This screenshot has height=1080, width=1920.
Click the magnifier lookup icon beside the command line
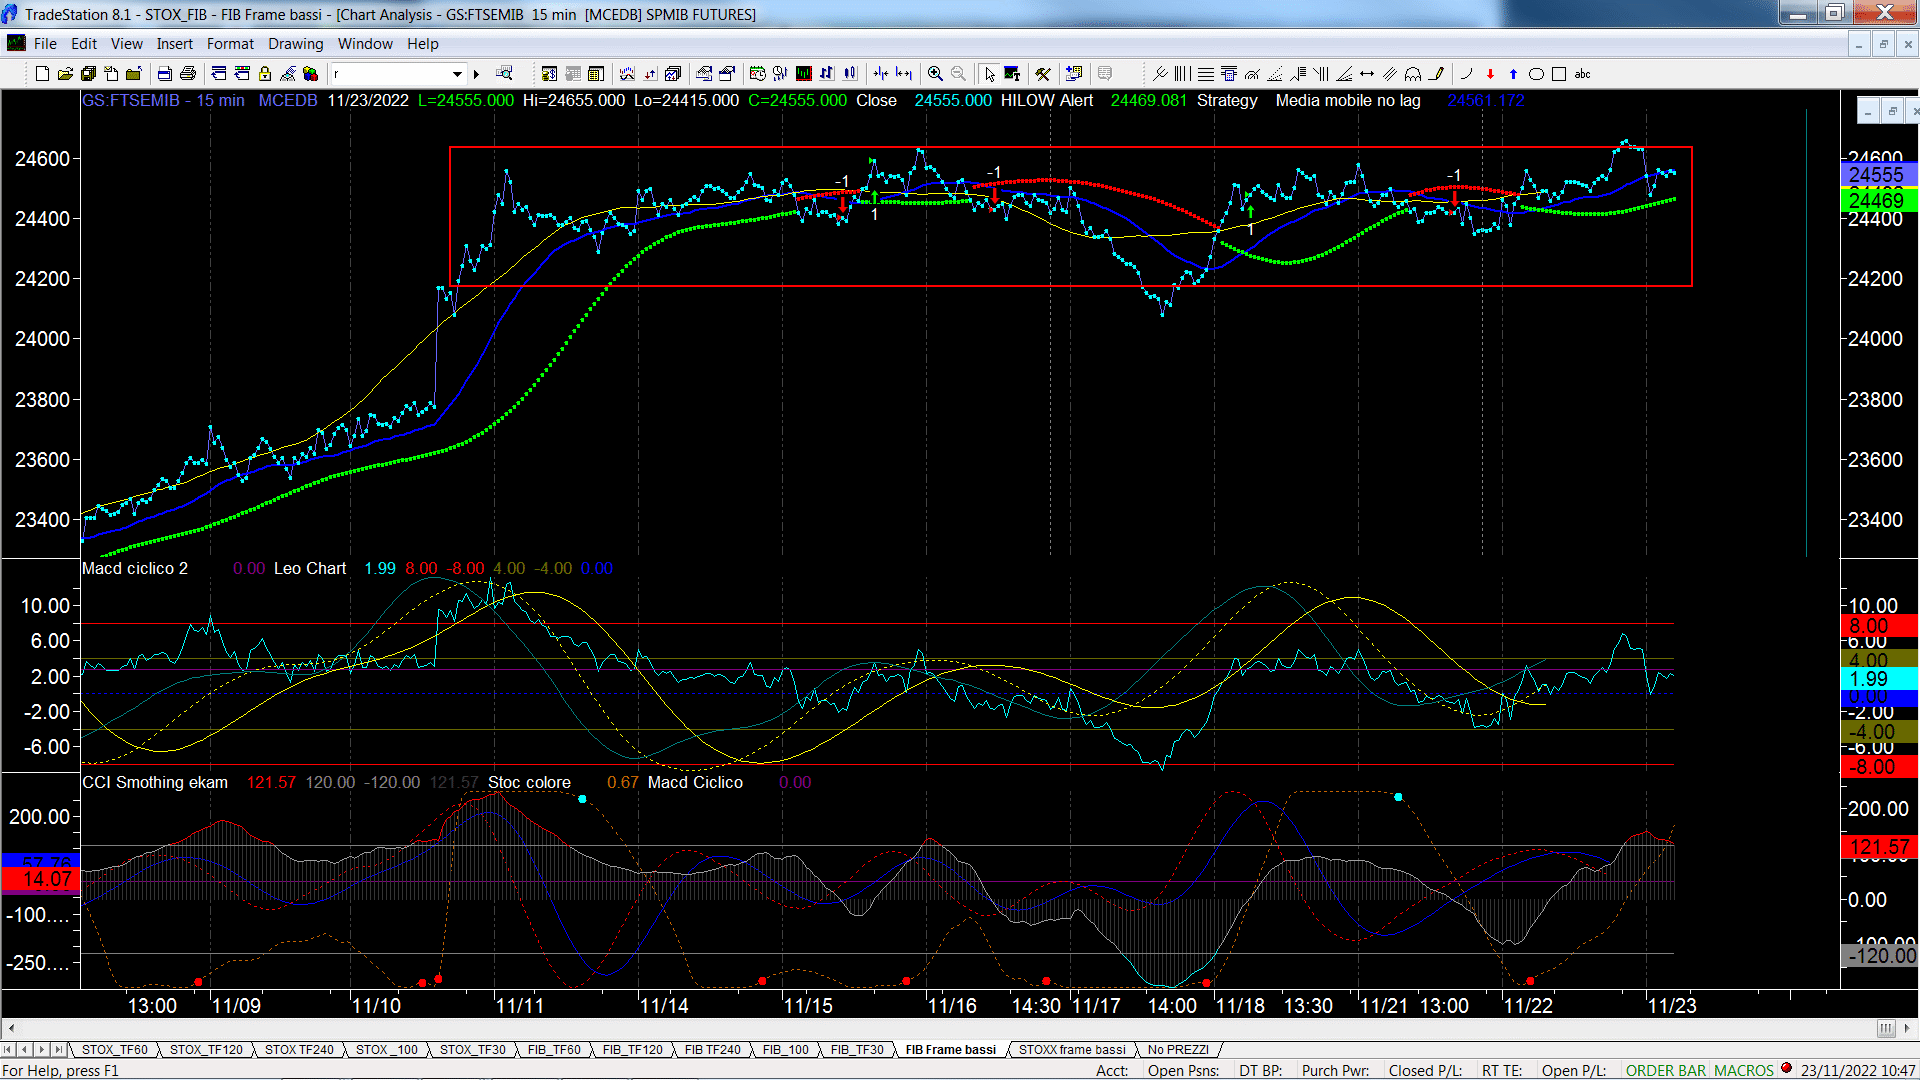coord(504,74)
